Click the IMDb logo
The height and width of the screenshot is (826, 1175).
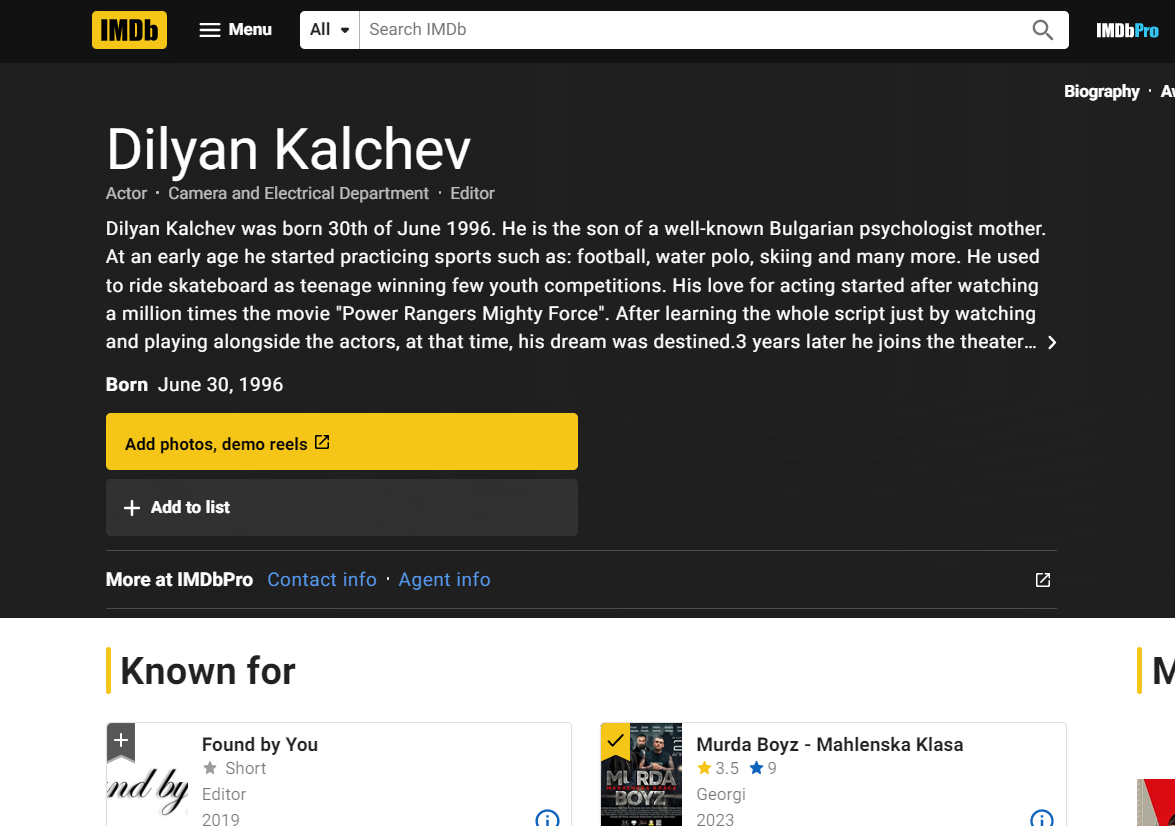(x=129, y=30)
